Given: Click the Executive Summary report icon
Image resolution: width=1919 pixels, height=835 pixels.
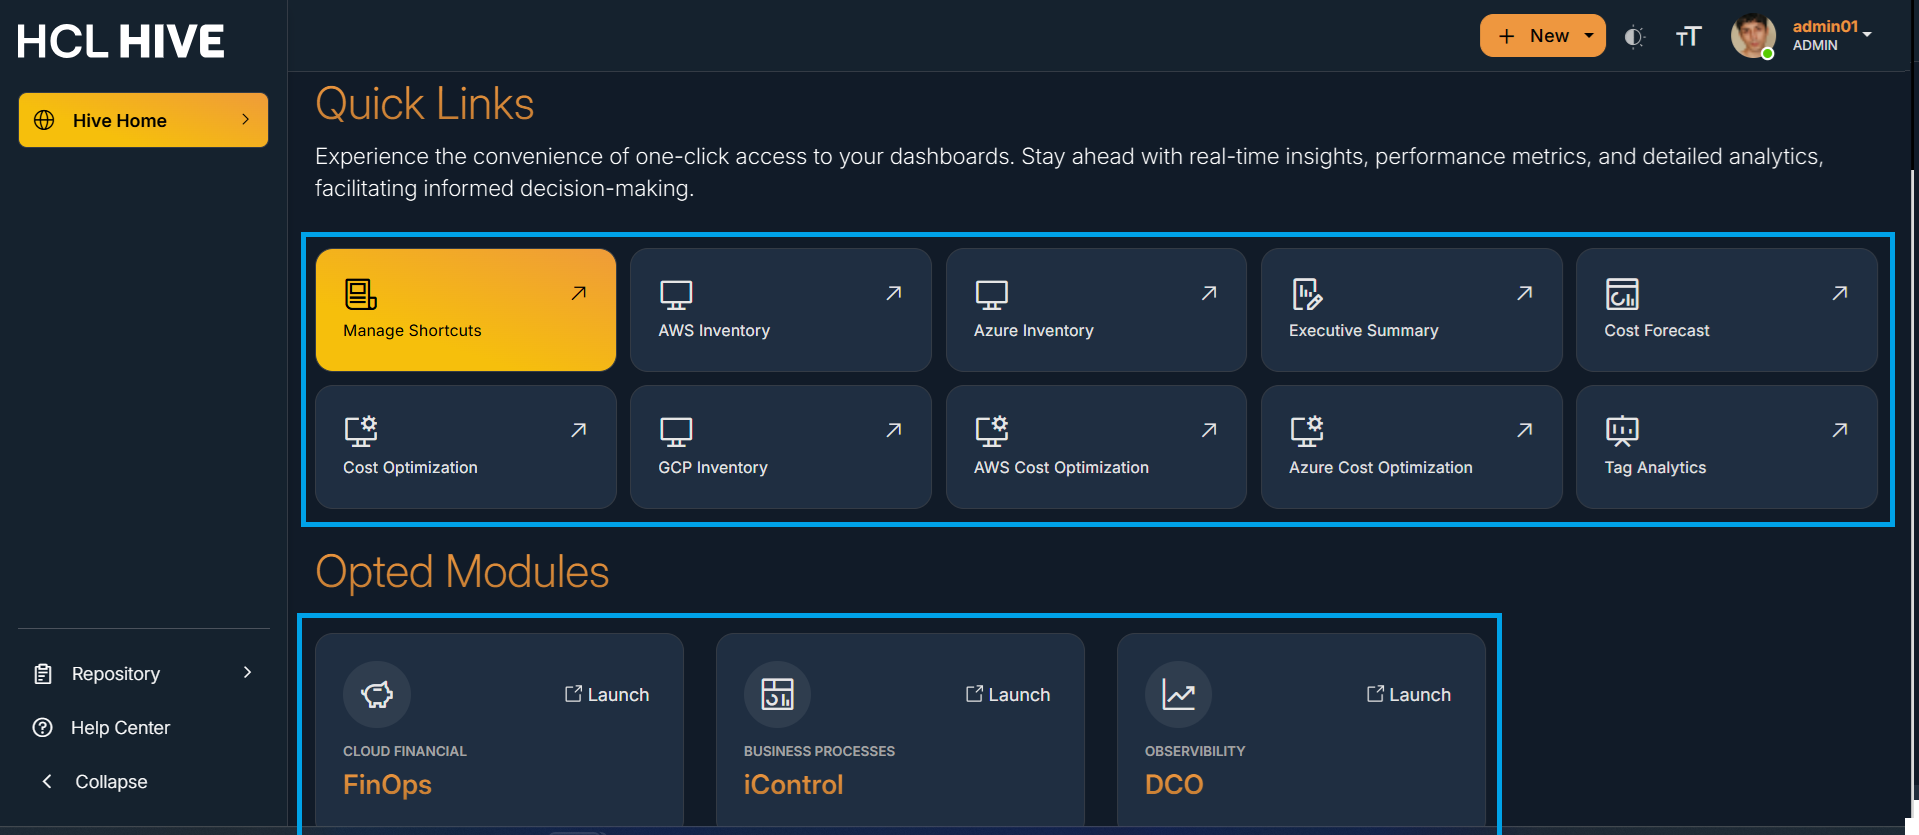Looking at the screenshot, I should 1307,294.
